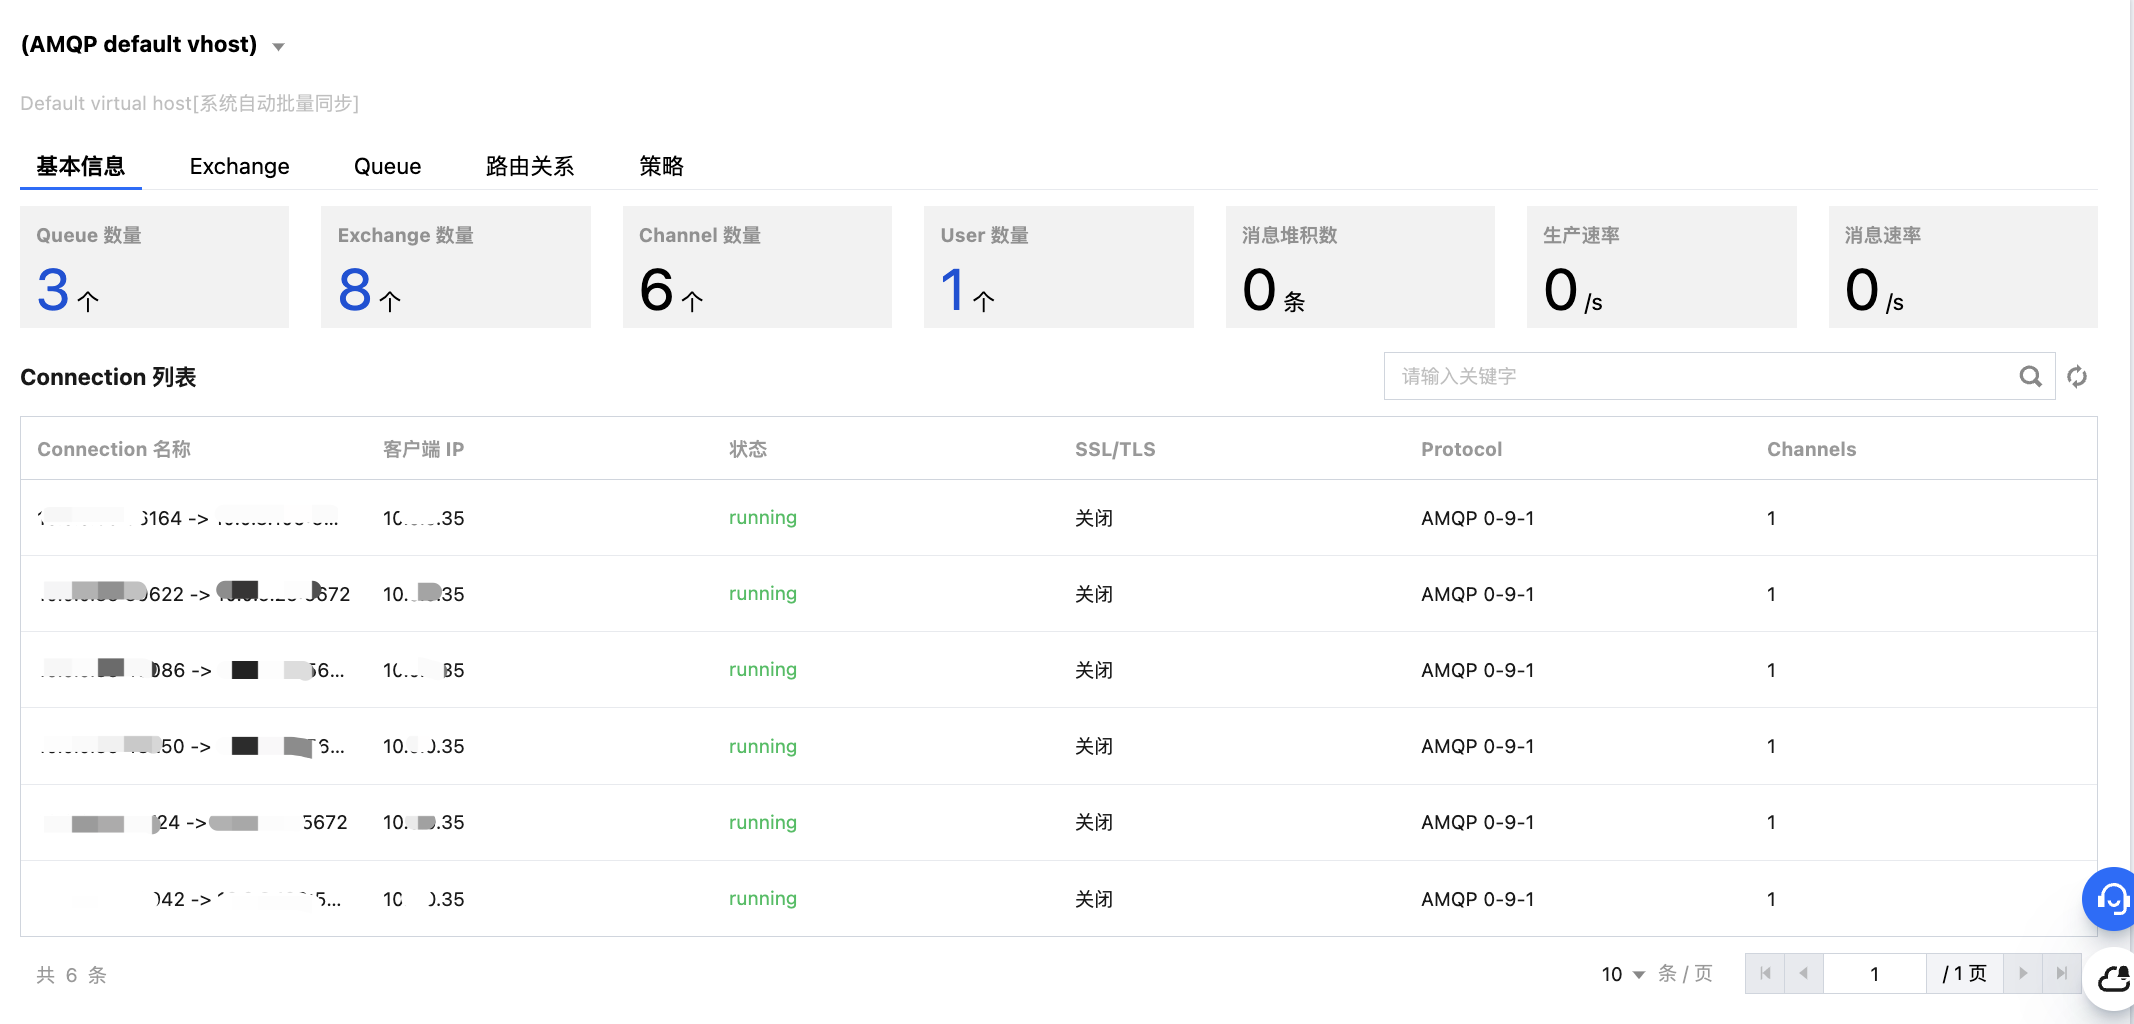Click the 客户端 IP column header
Image resolution: width=2134 pixels, height=1024 pixels.
point(423,449)
